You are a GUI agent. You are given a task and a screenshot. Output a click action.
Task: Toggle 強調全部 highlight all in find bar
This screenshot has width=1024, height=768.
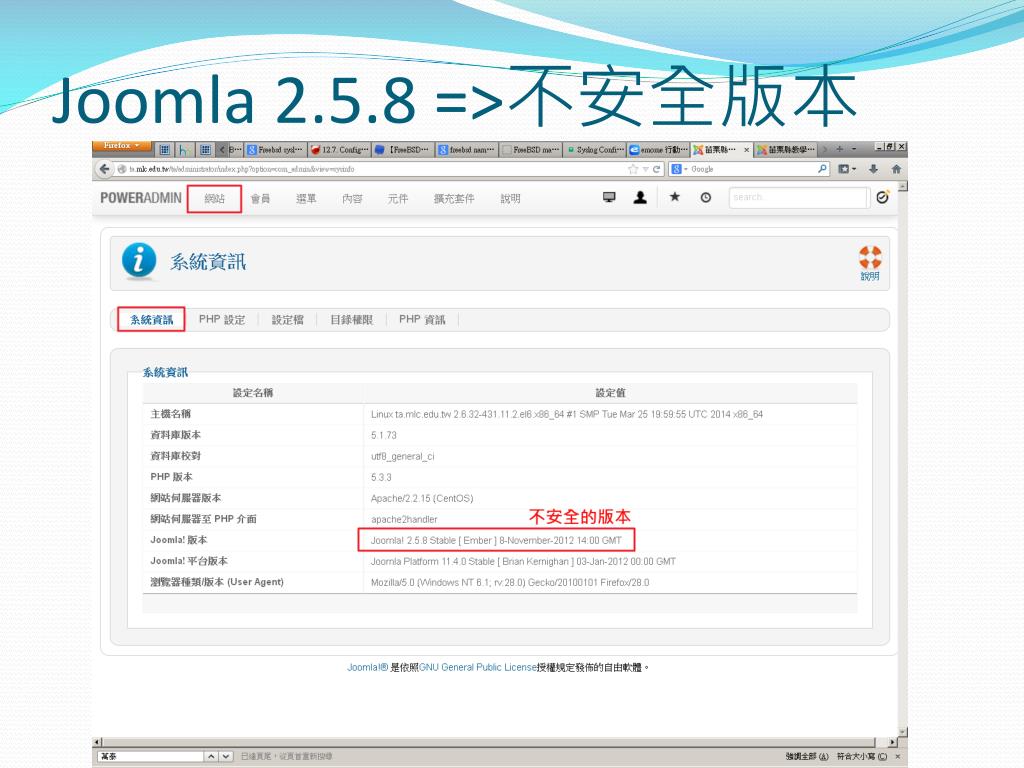pos(807,756)
